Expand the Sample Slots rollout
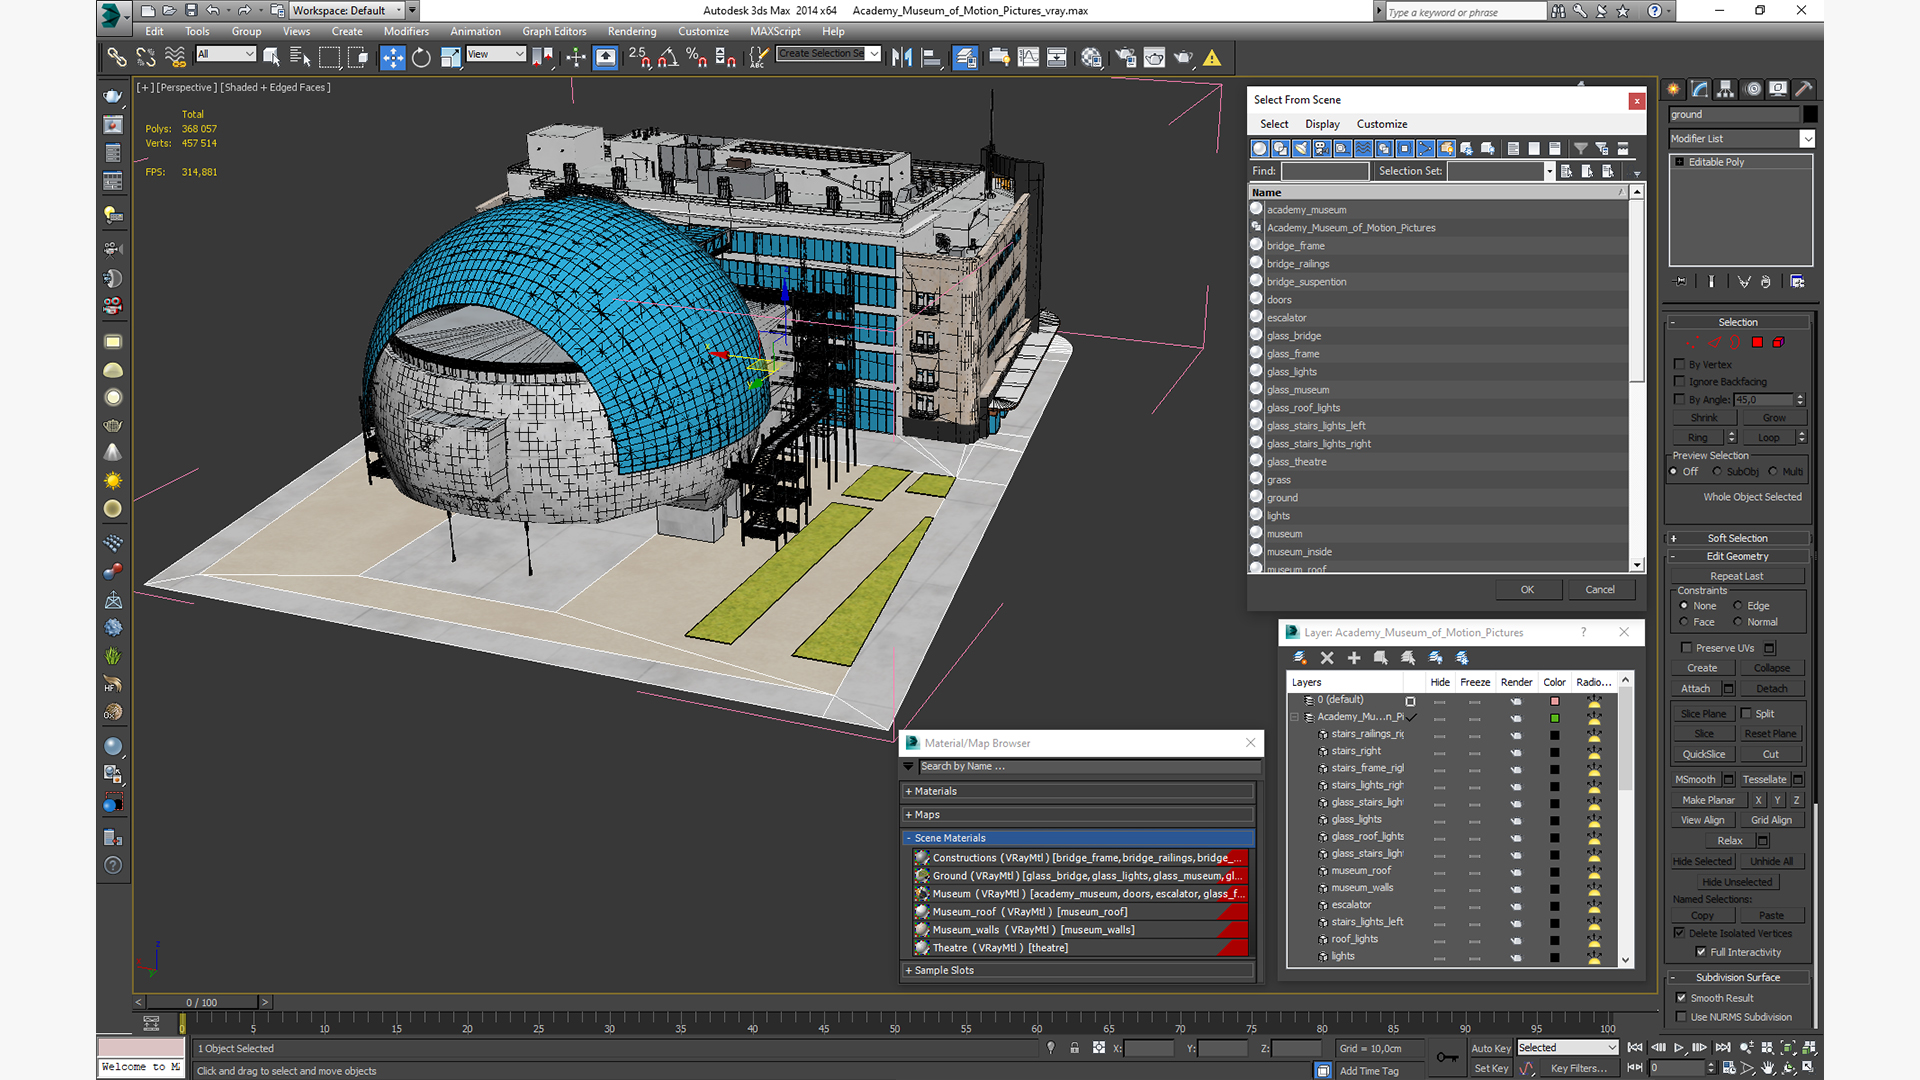The image size is (1920, 1080). click(x=1078, y=970)
